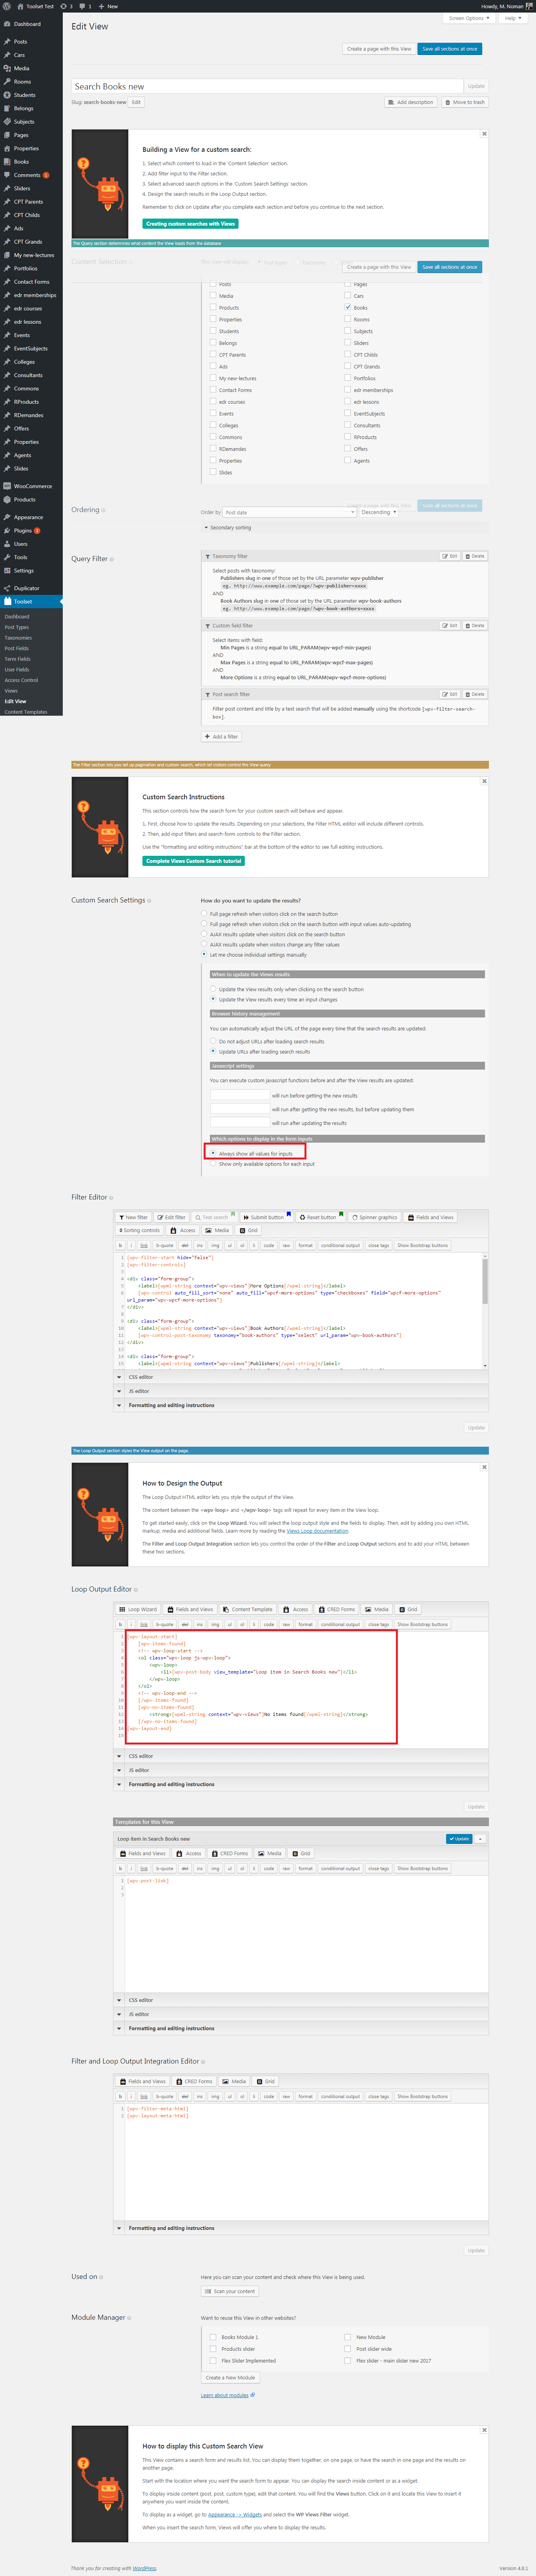Open Screen Options dropdown

468,18
